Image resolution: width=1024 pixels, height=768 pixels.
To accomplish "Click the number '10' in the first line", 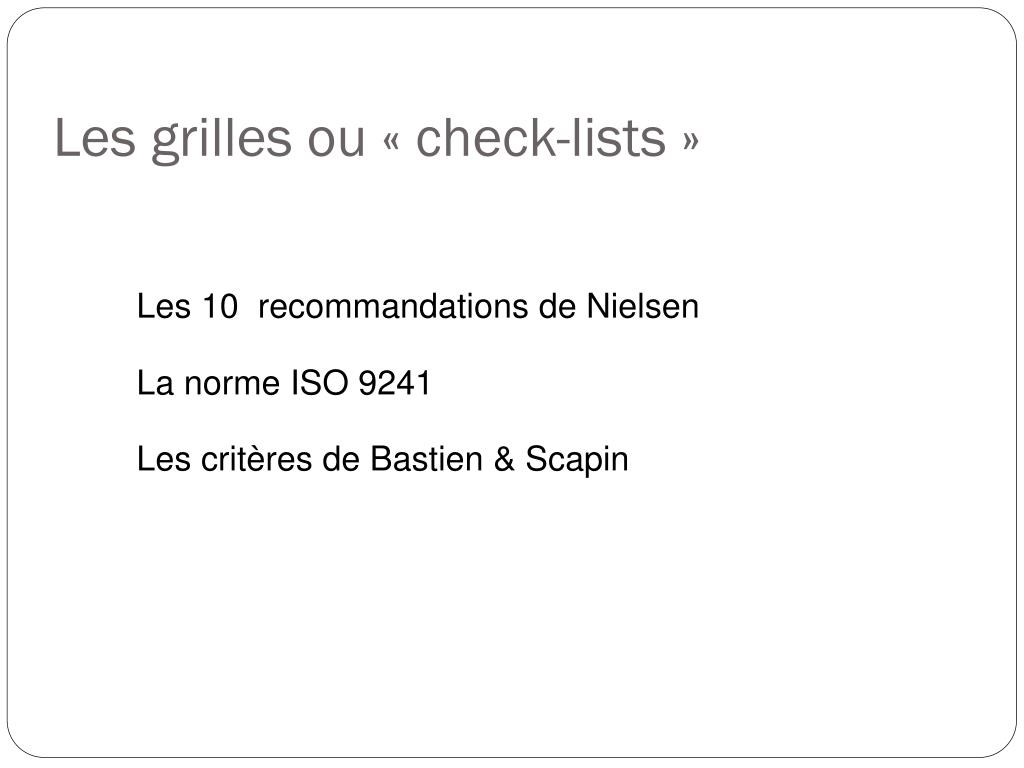I will click(219, 306).
